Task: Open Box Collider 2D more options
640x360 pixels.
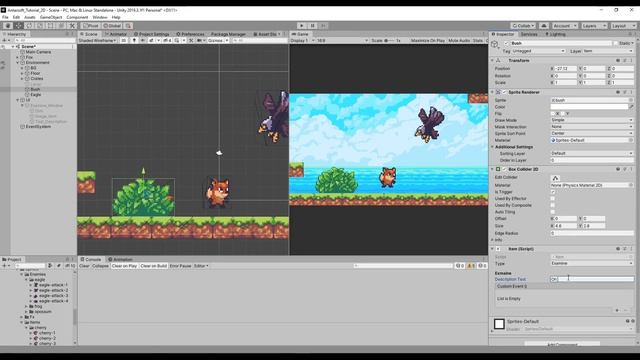Action: (631, 169)
